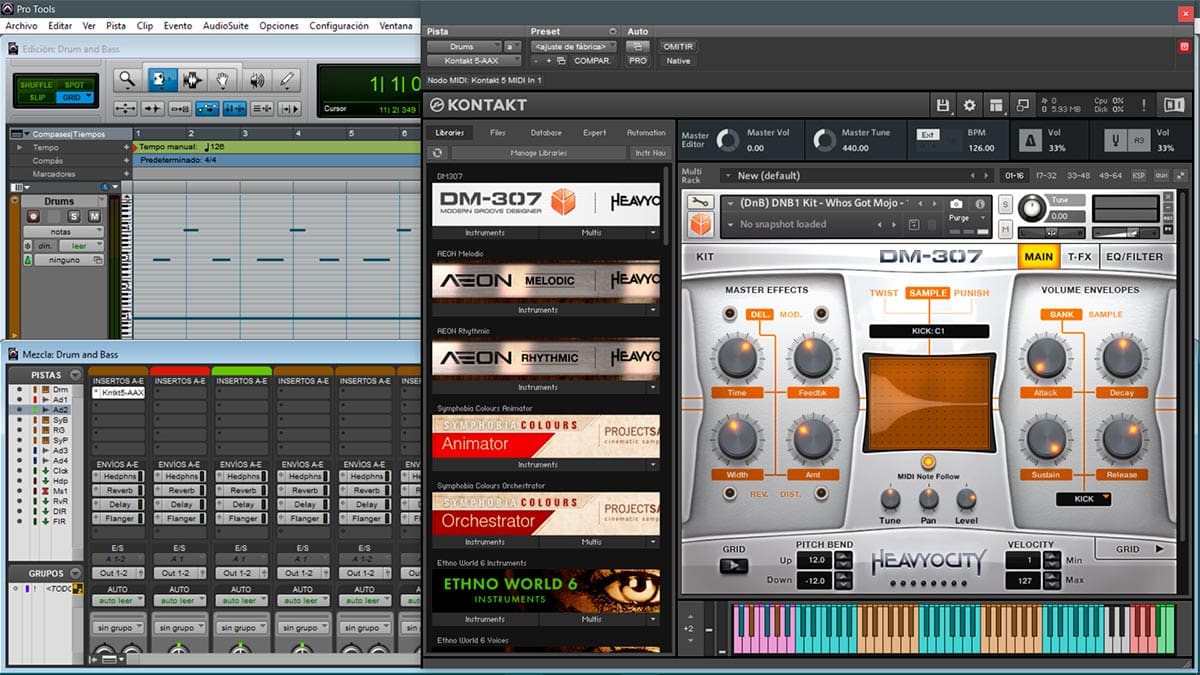The image size is (1200, 675).
Task: Click the snapshot camera icon
Action: point(956,203)
